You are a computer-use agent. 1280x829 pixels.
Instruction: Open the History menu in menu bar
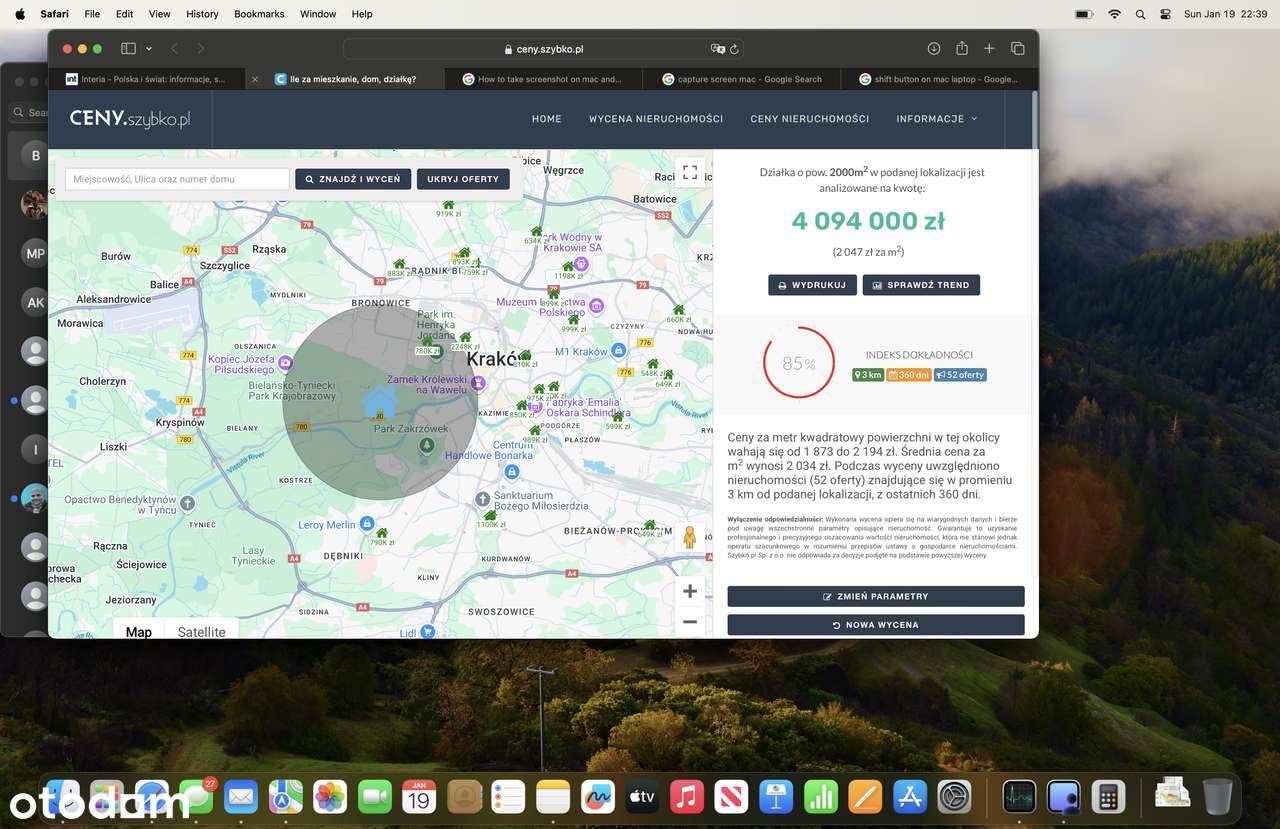[202, 14]
